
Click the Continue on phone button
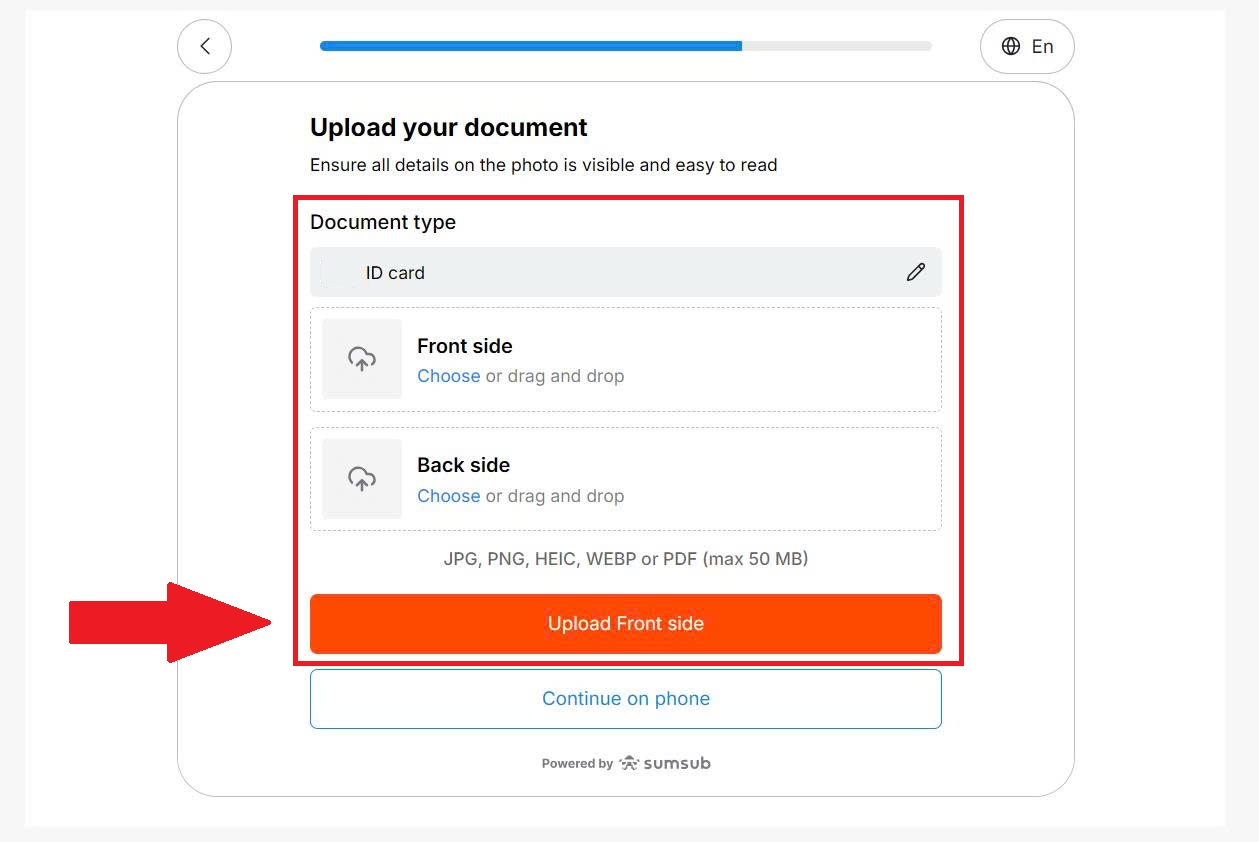pos(626,698)
